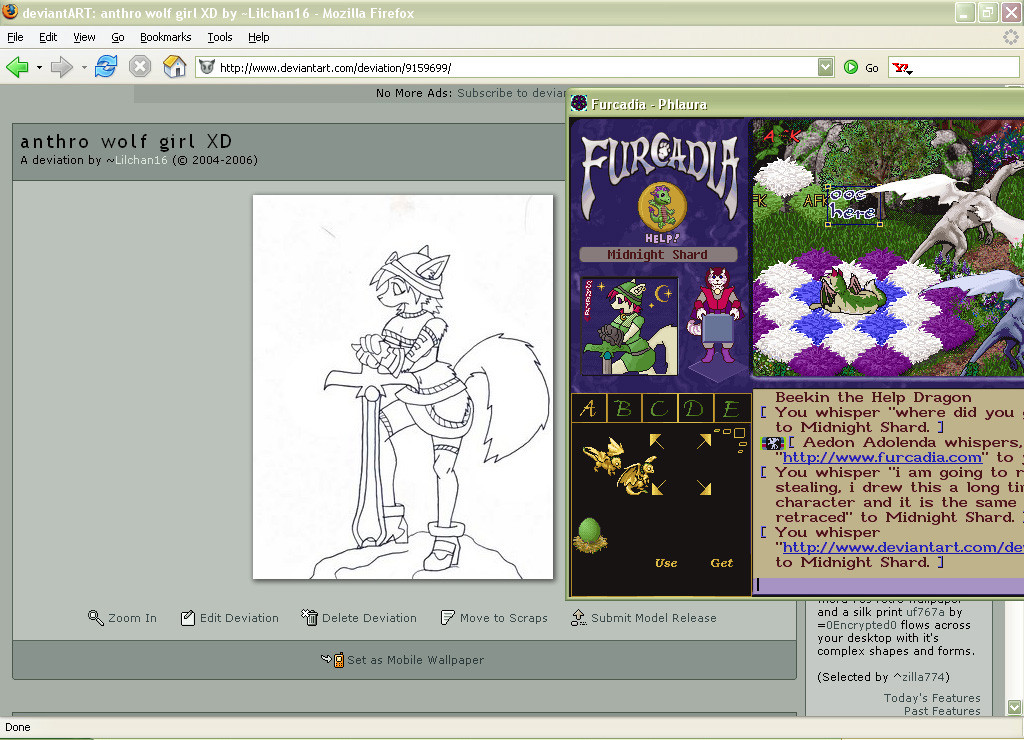This screenshot has height=740, width=1024.
Task: Click the Midnight Shard character portrait in Furcadia
Action: [x=629, y=325]
